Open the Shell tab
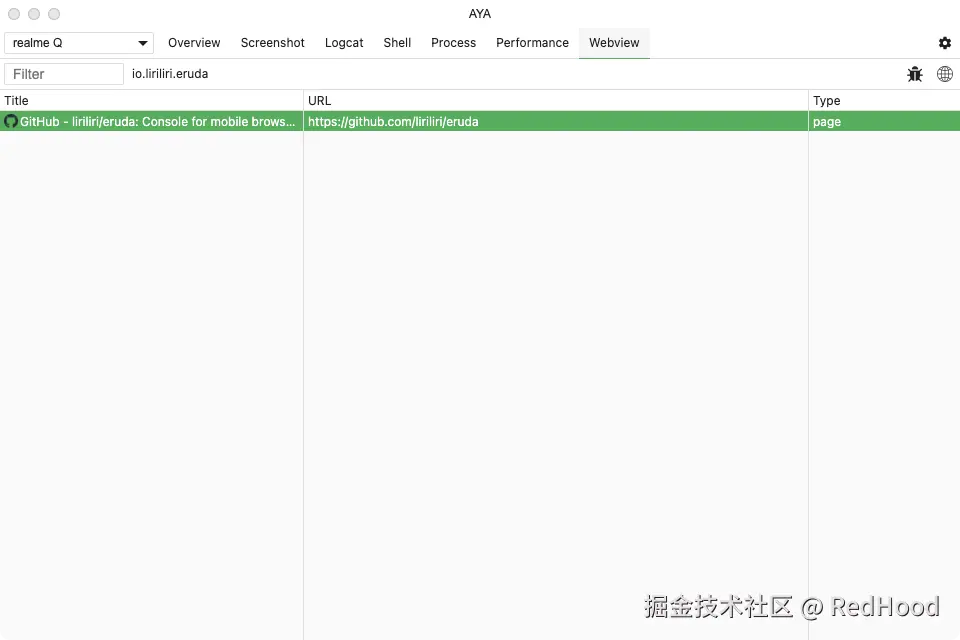960x640 pixels. (x=397, y=43)
